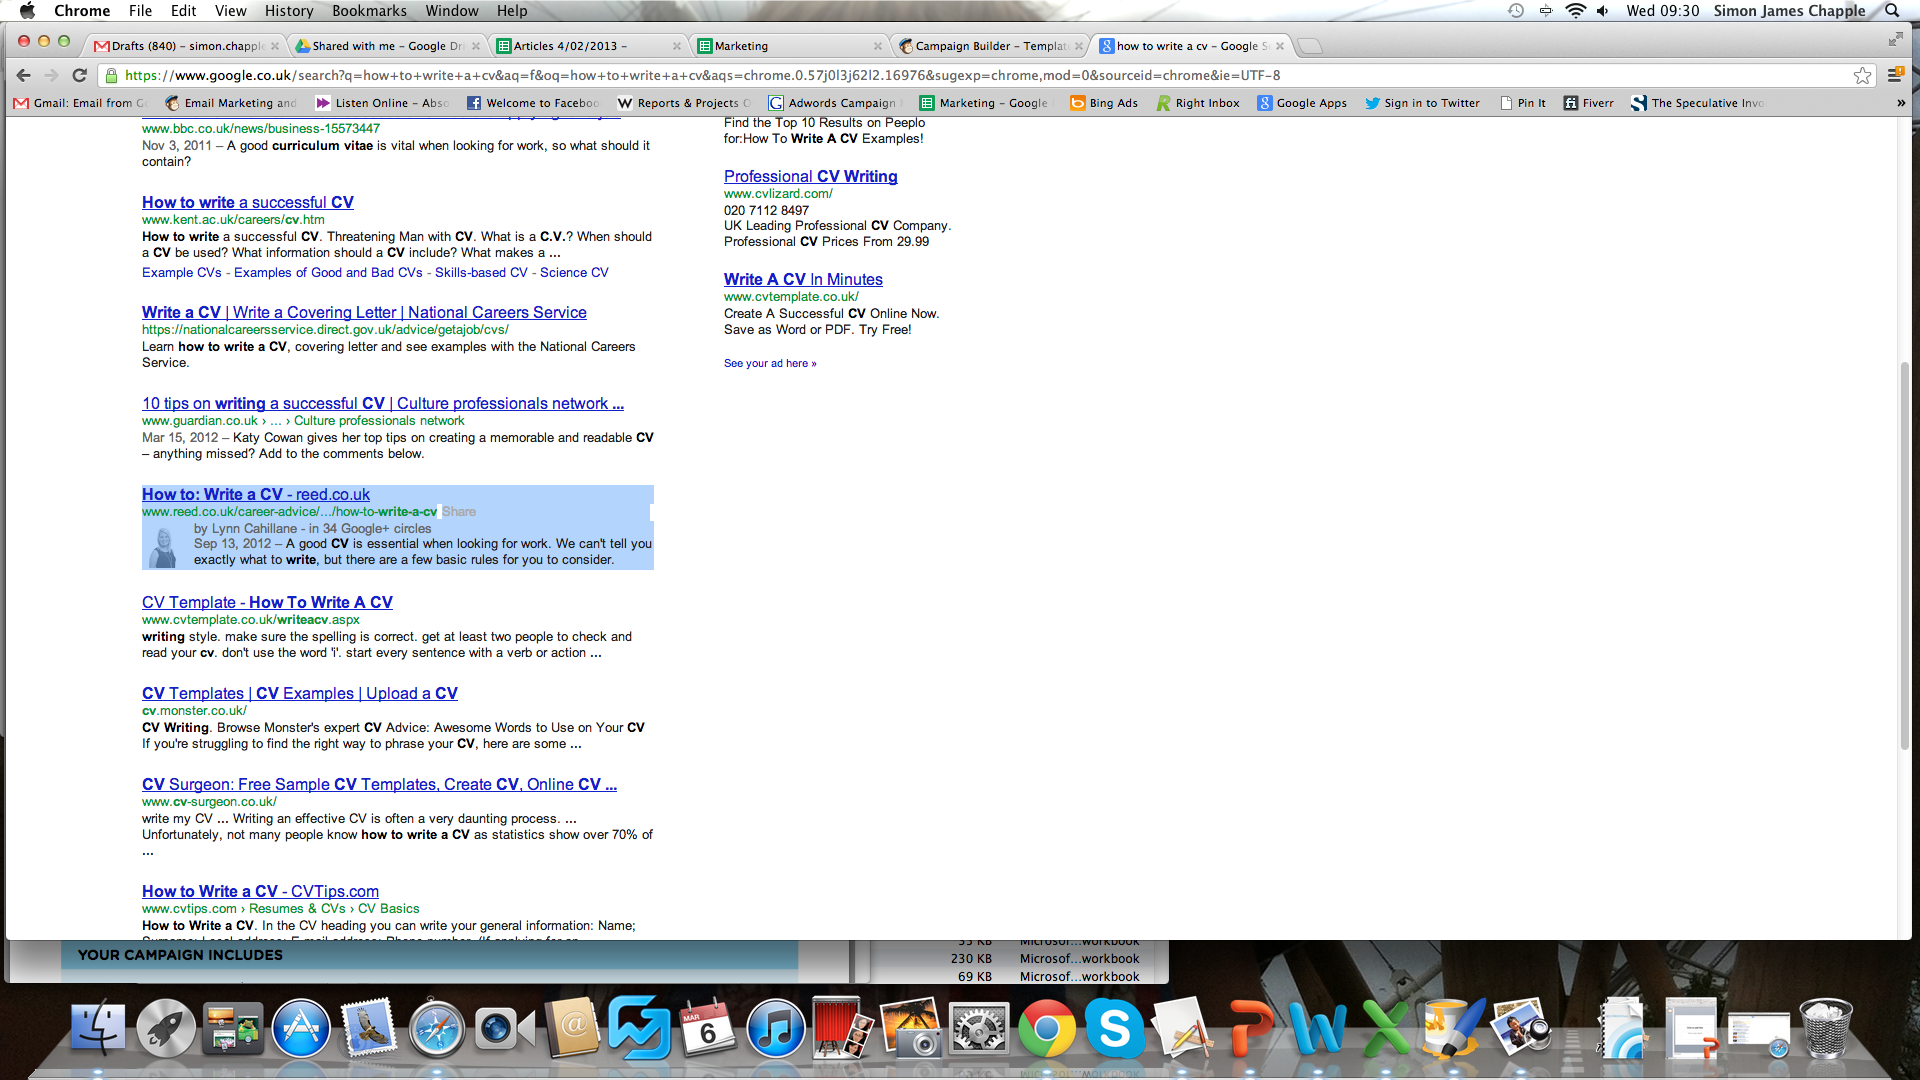Launch Skype from the dock
The height and width of the screenshot is (1080, 1920).
click(1114, 1029)
